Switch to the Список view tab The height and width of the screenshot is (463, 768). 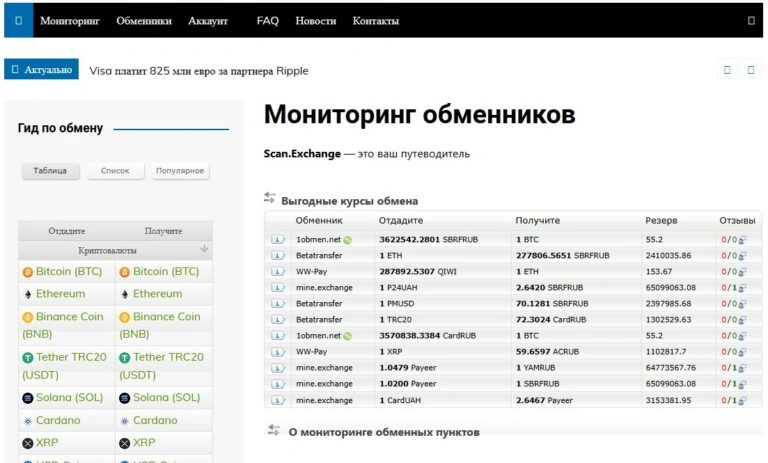115,171
